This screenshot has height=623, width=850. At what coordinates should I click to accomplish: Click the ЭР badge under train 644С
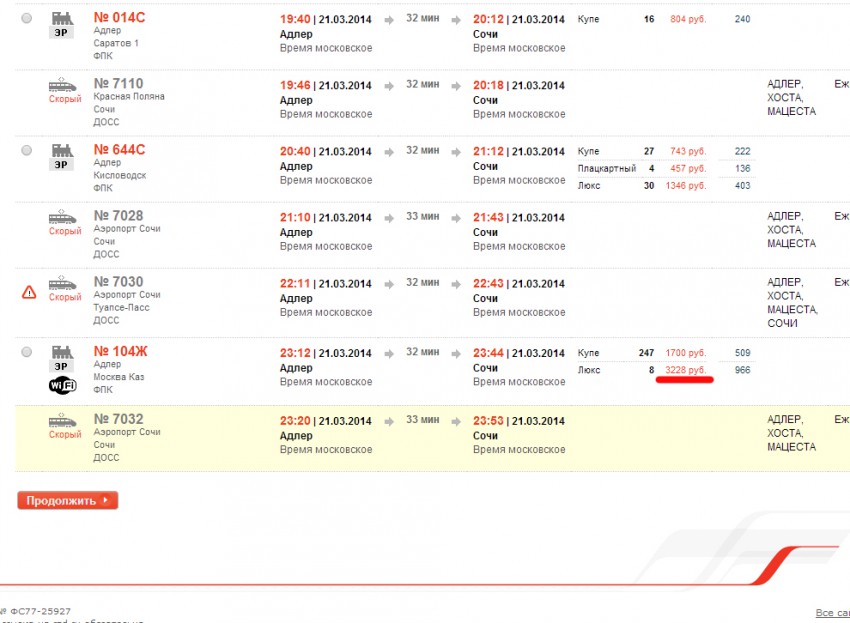tap(62, 164)
